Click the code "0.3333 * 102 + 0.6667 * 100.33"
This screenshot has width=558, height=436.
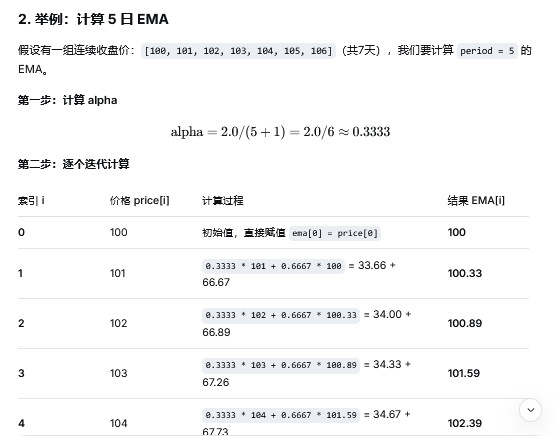[281, 315]
